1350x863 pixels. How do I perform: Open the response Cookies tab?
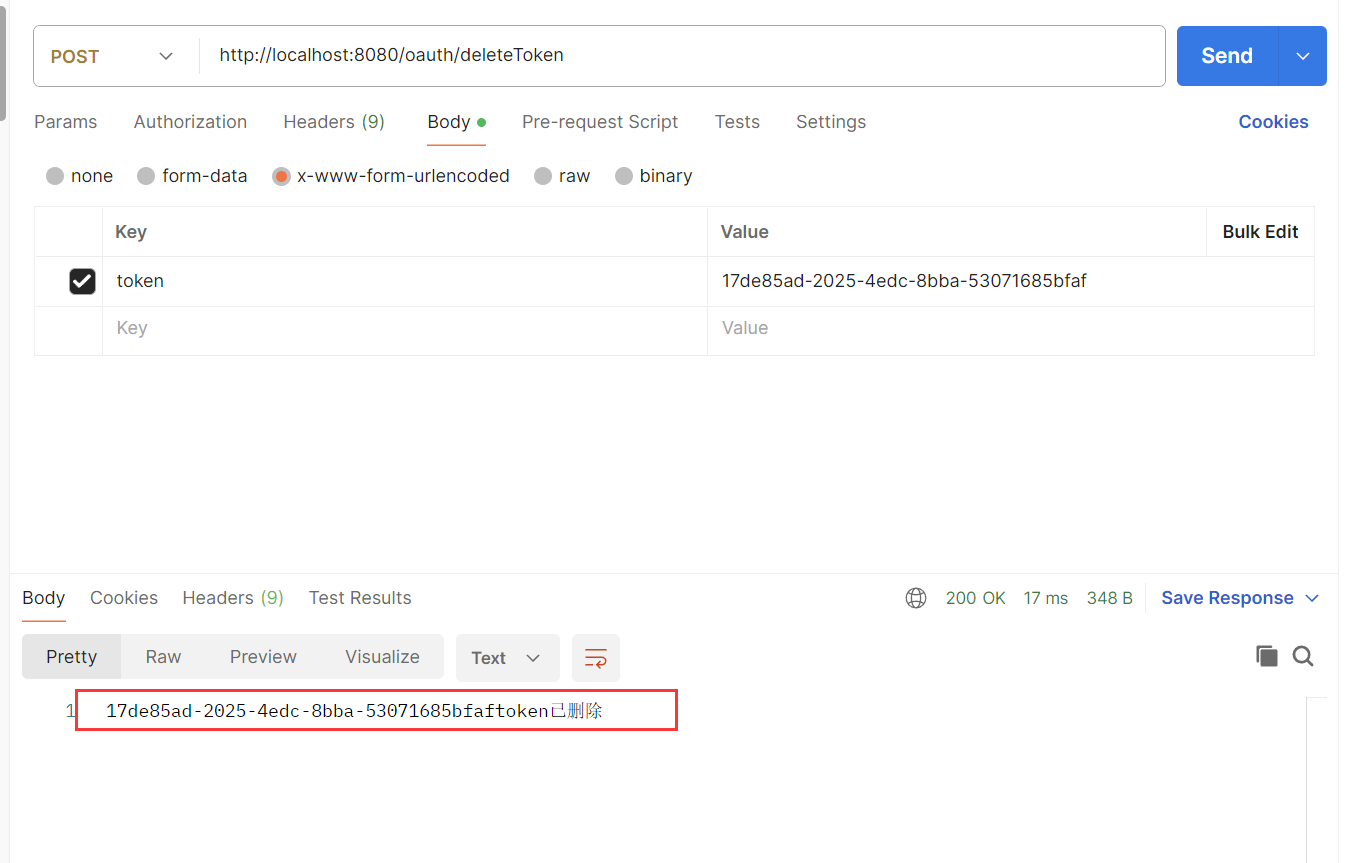click(x=124, y=598)
